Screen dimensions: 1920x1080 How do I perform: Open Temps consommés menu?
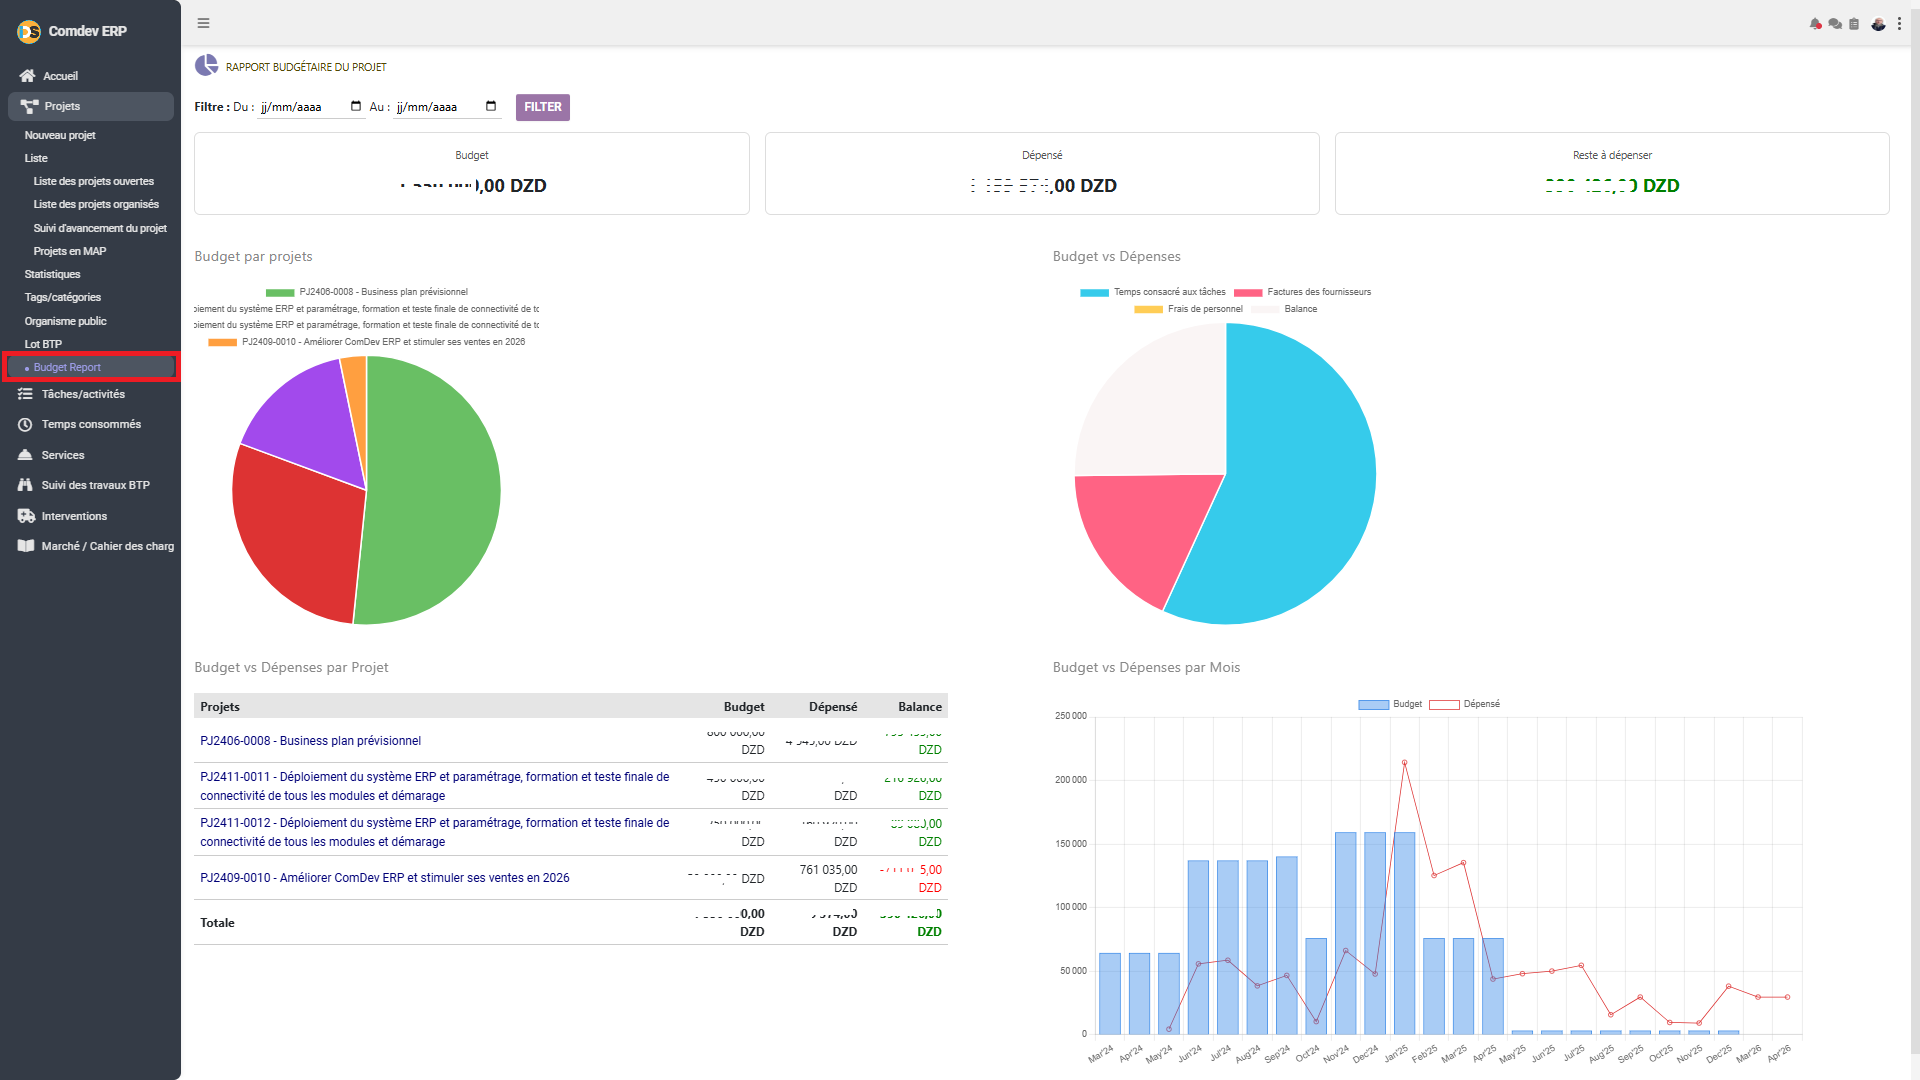click(90, 425)
